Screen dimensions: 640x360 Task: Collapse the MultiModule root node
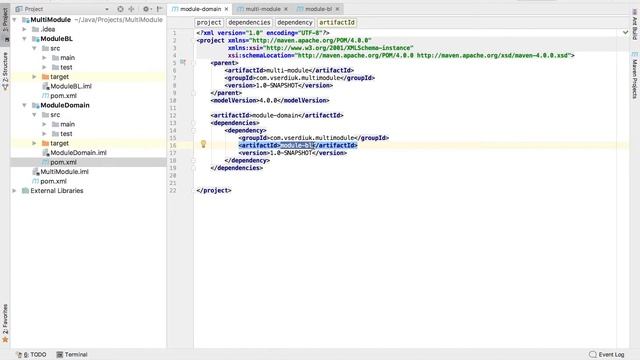click(x=15, y=20)
